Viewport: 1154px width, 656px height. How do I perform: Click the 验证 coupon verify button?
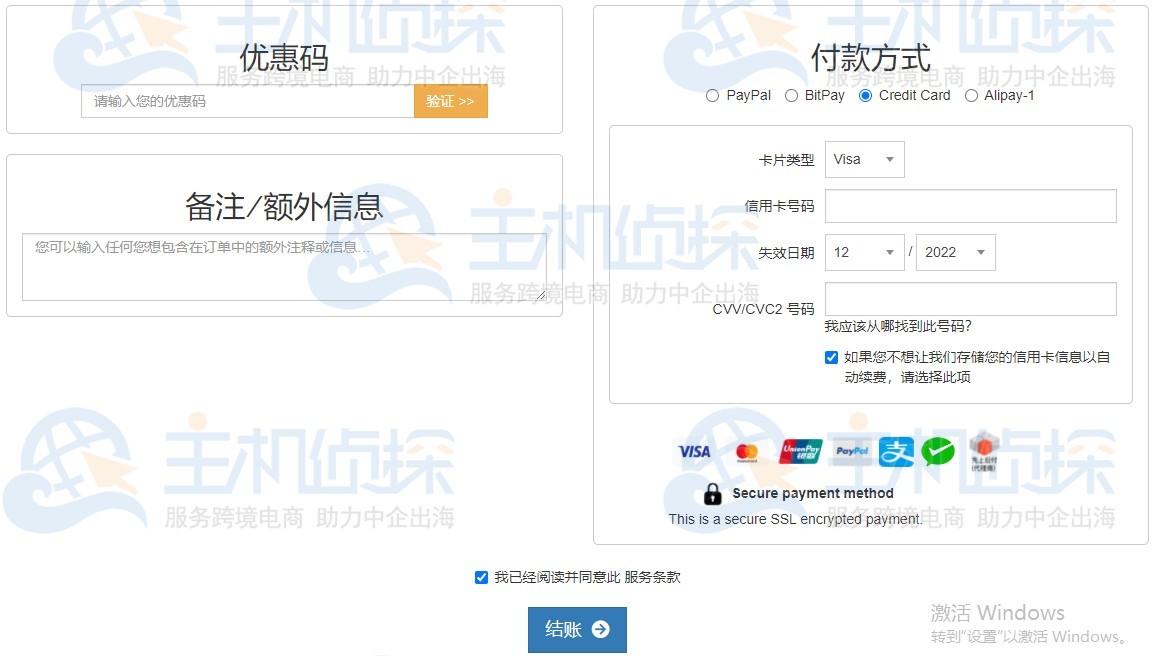tap(450, 101)
